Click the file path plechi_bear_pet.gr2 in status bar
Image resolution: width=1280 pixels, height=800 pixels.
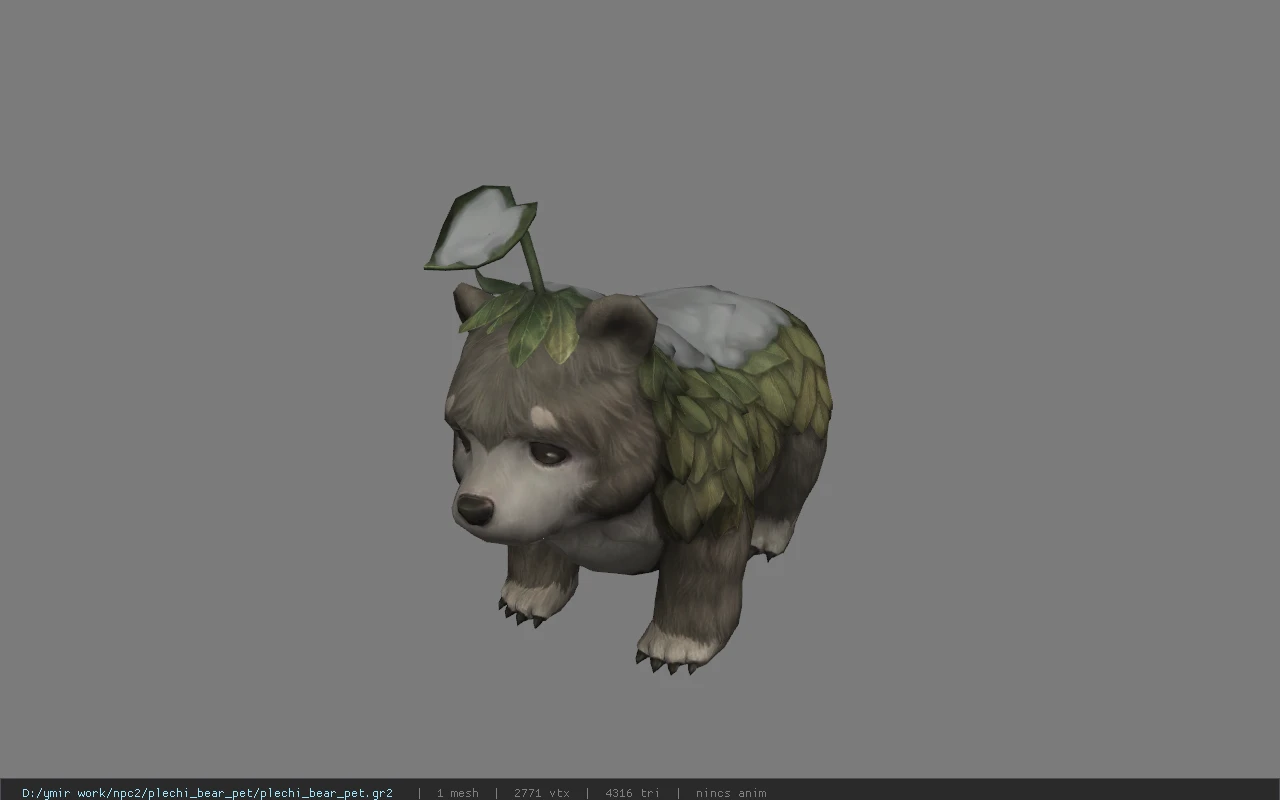click(x=207, y=793)
